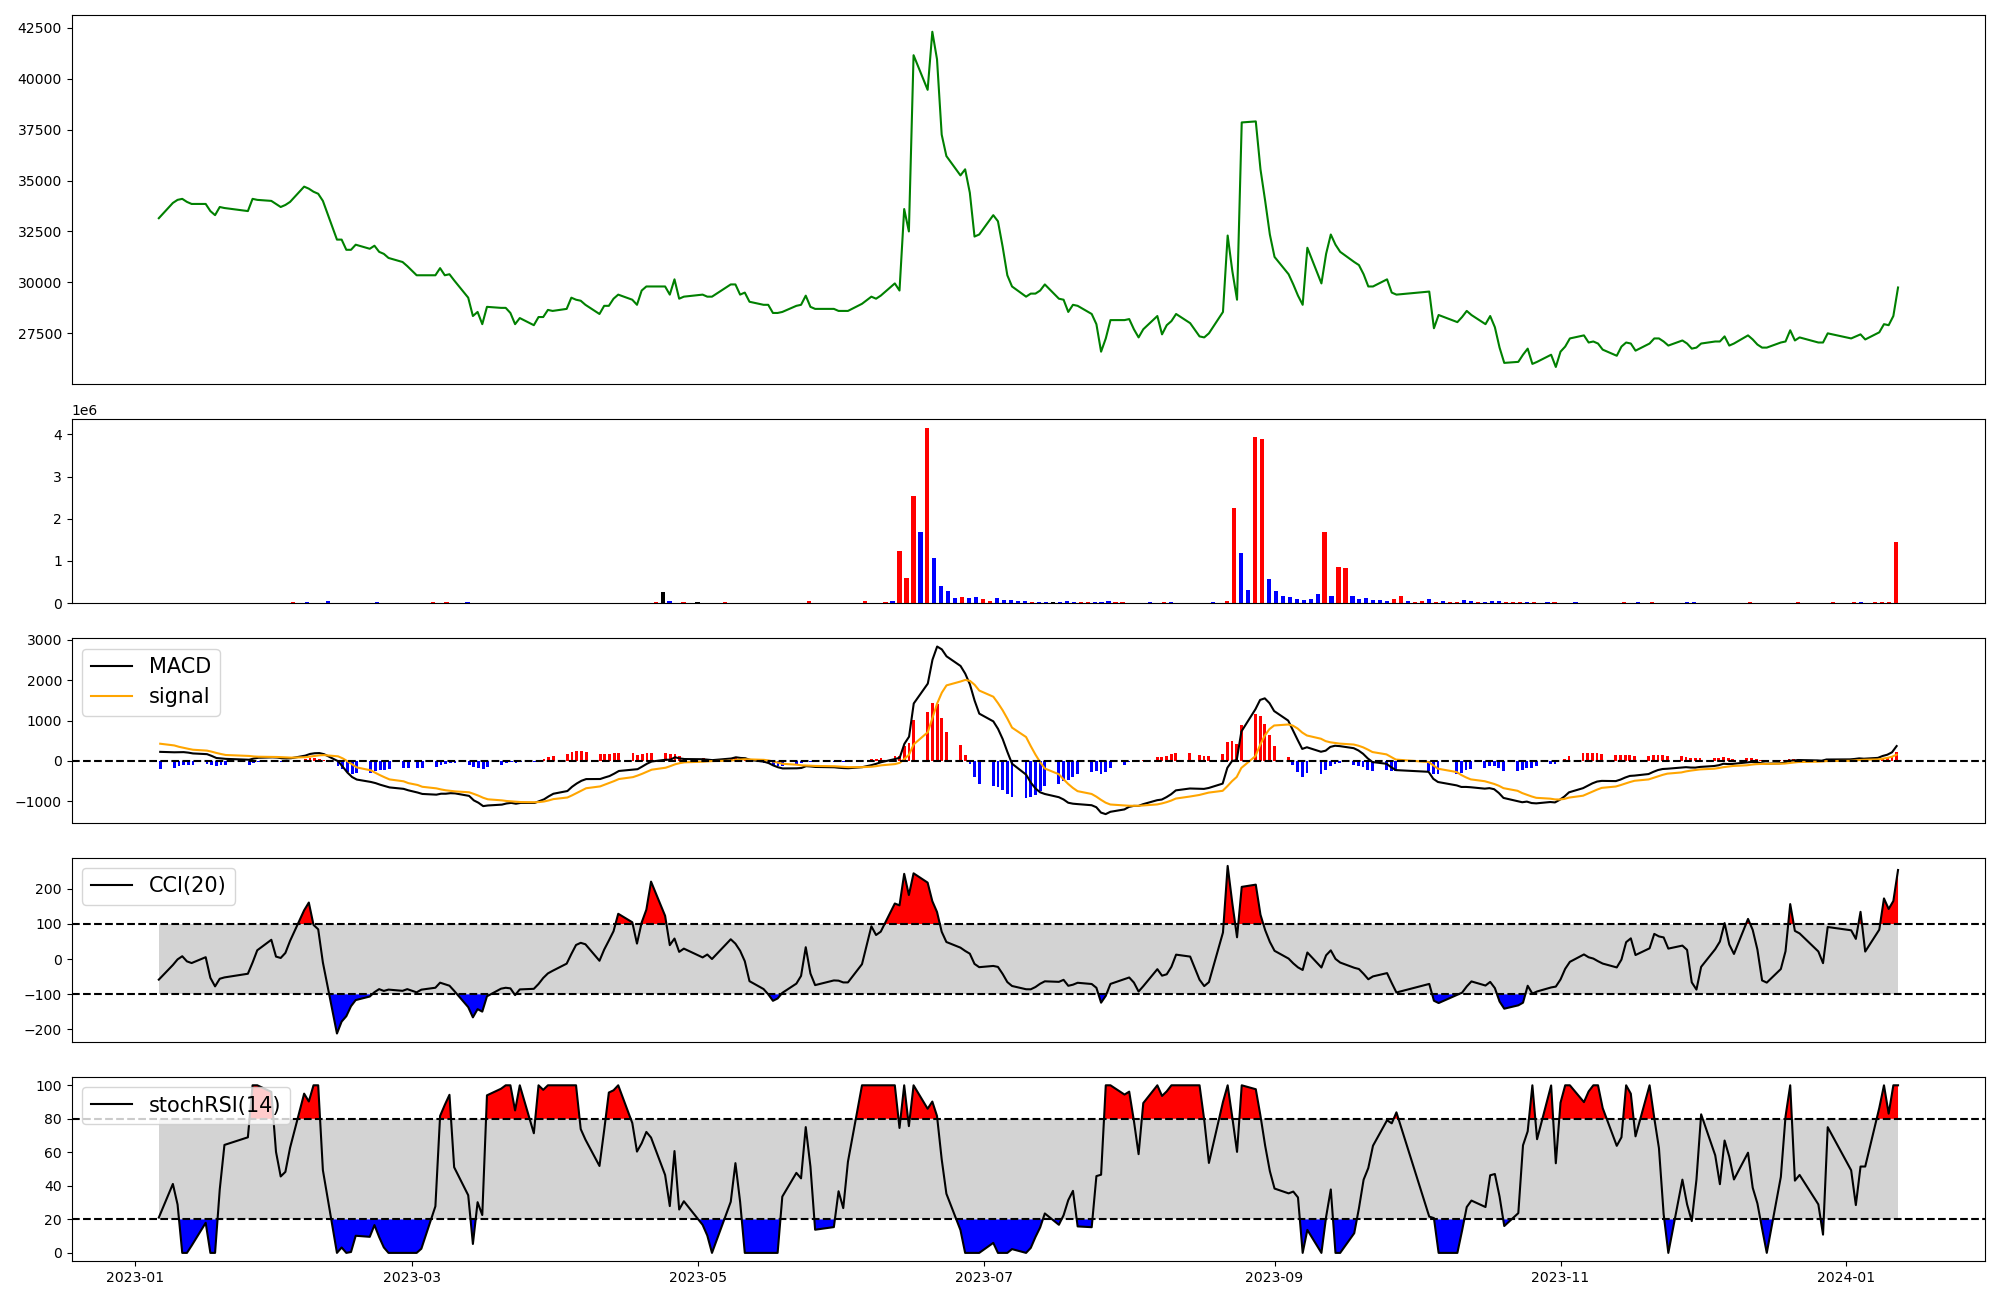Screen dimensions: 2000x1300
Task: Click the tallest red volume bar
Action: [x=927, y=515]
